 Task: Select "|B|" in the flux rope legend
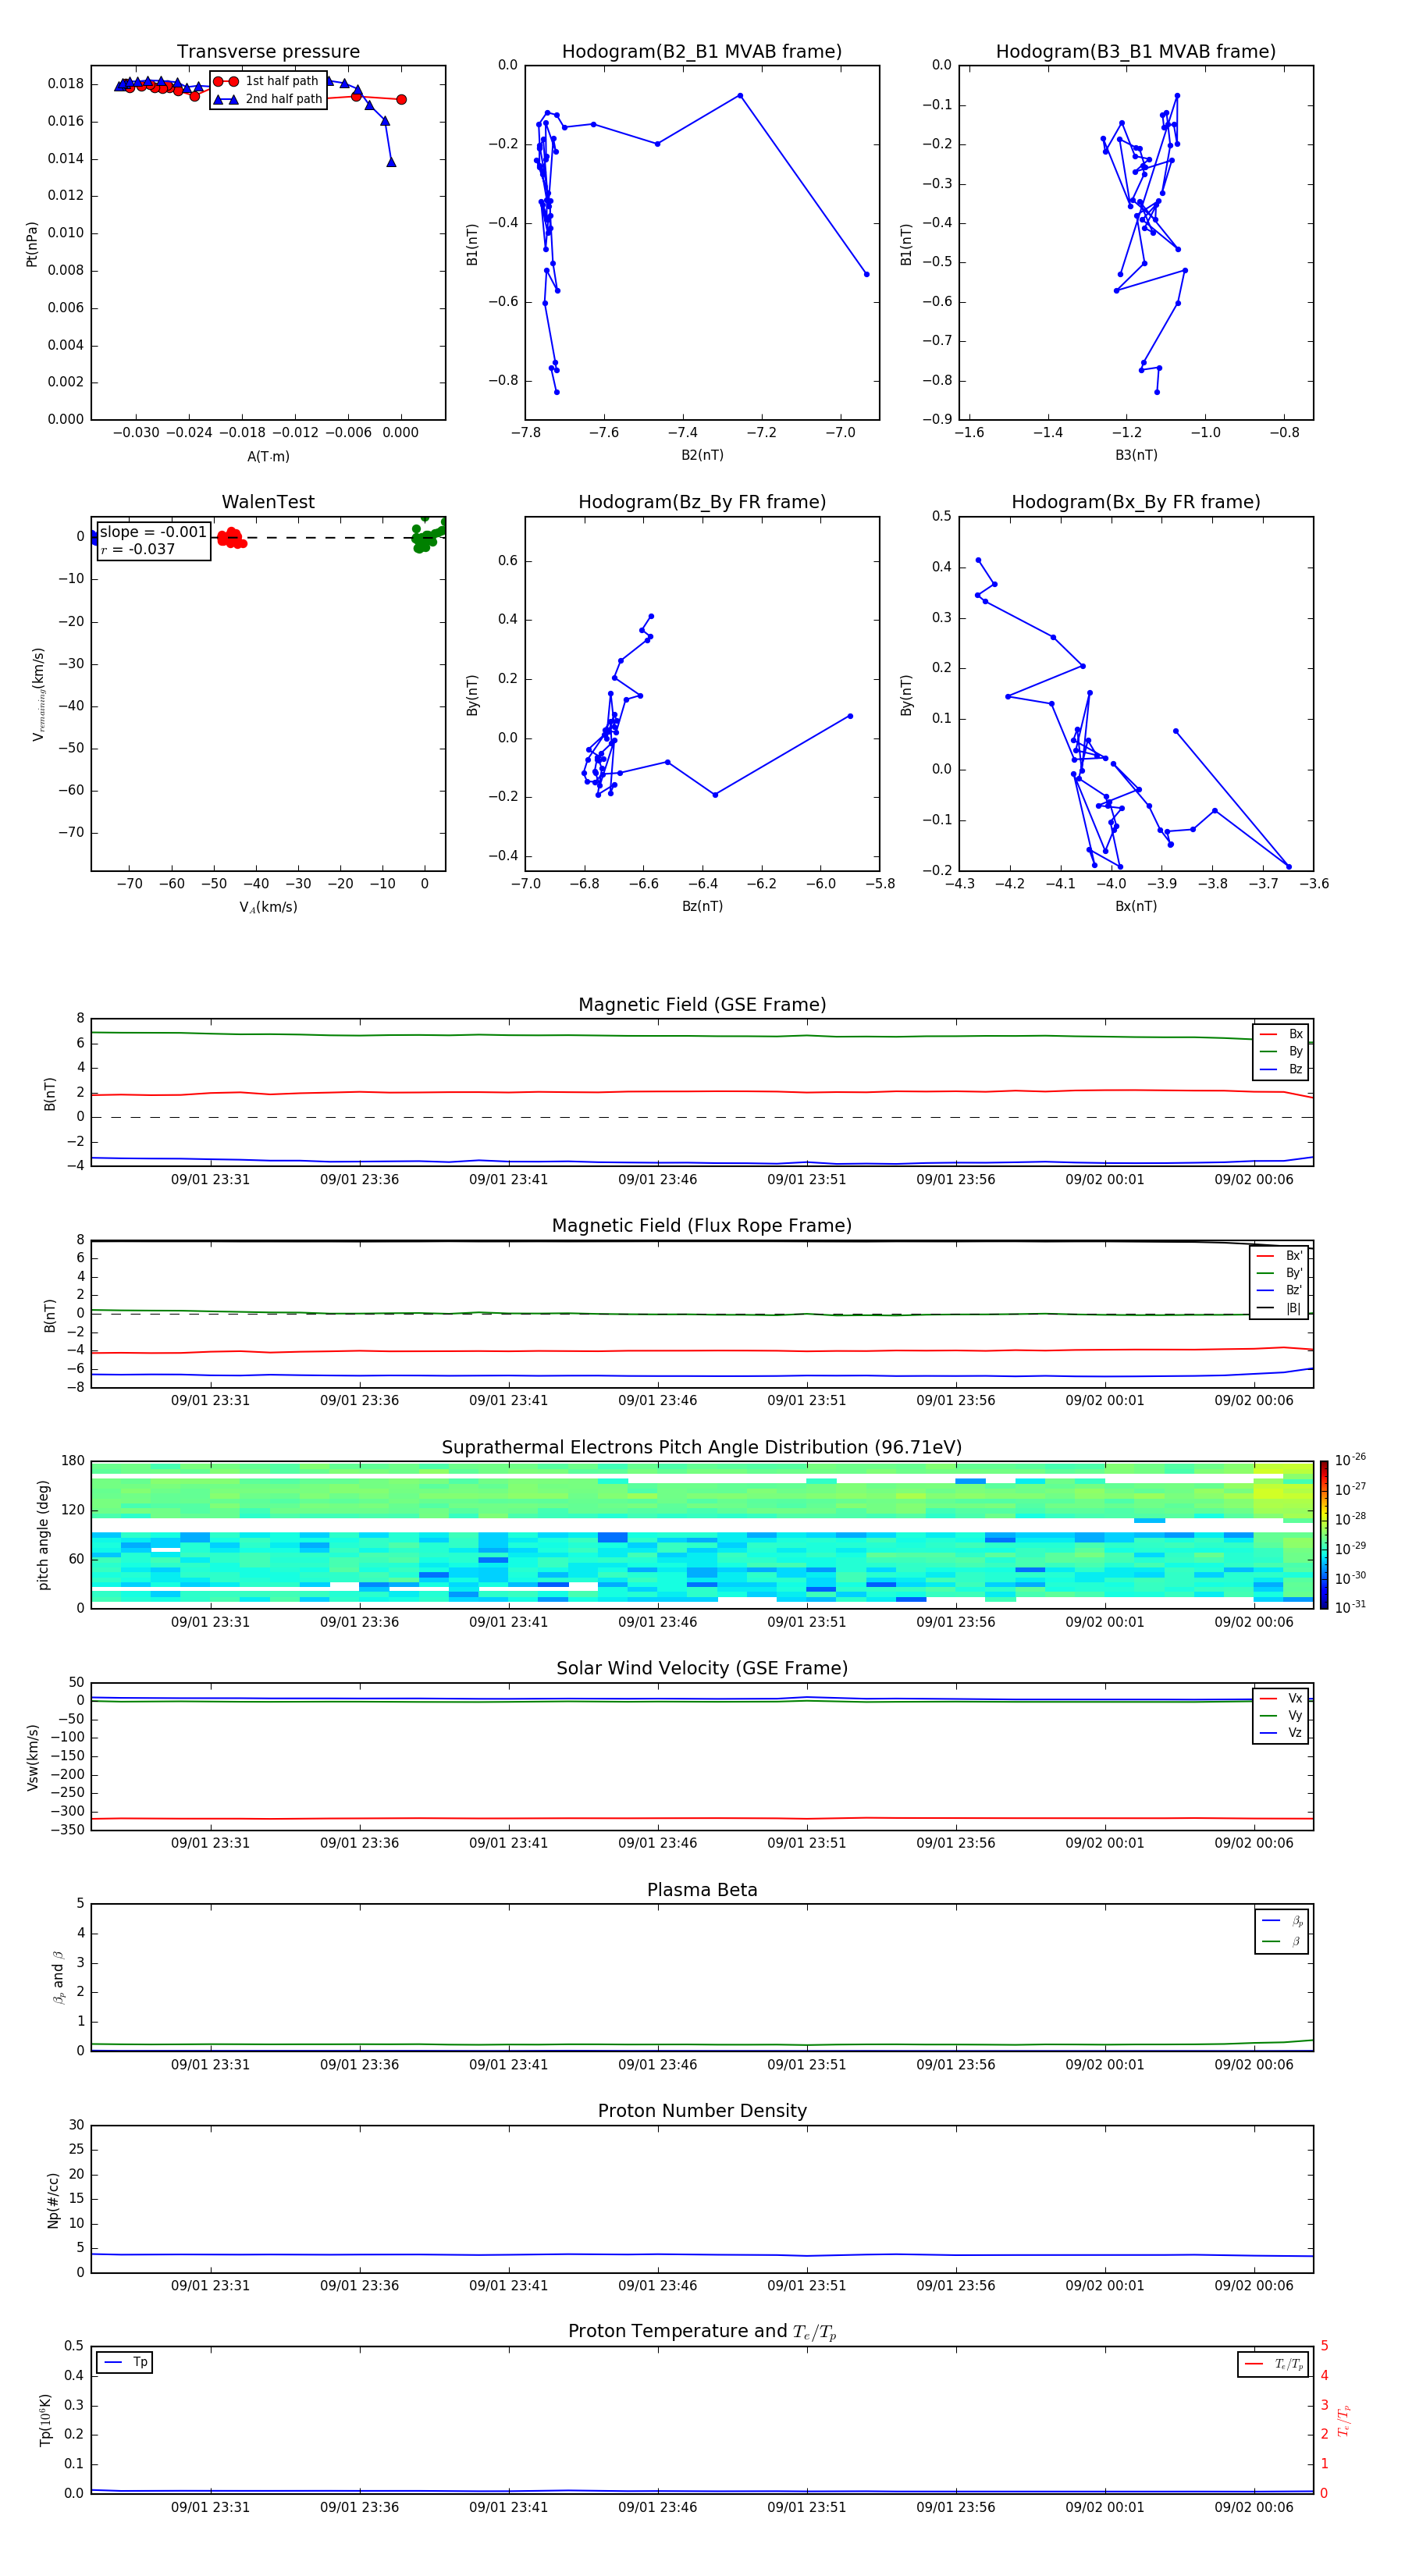click(x=1280, y=1308)
